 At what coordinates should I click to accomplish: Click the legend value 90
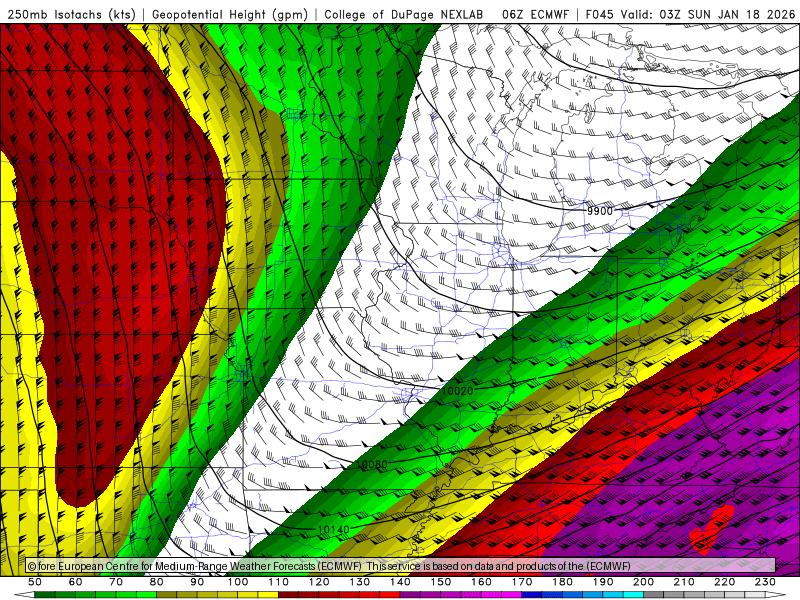tap(197, 582)
